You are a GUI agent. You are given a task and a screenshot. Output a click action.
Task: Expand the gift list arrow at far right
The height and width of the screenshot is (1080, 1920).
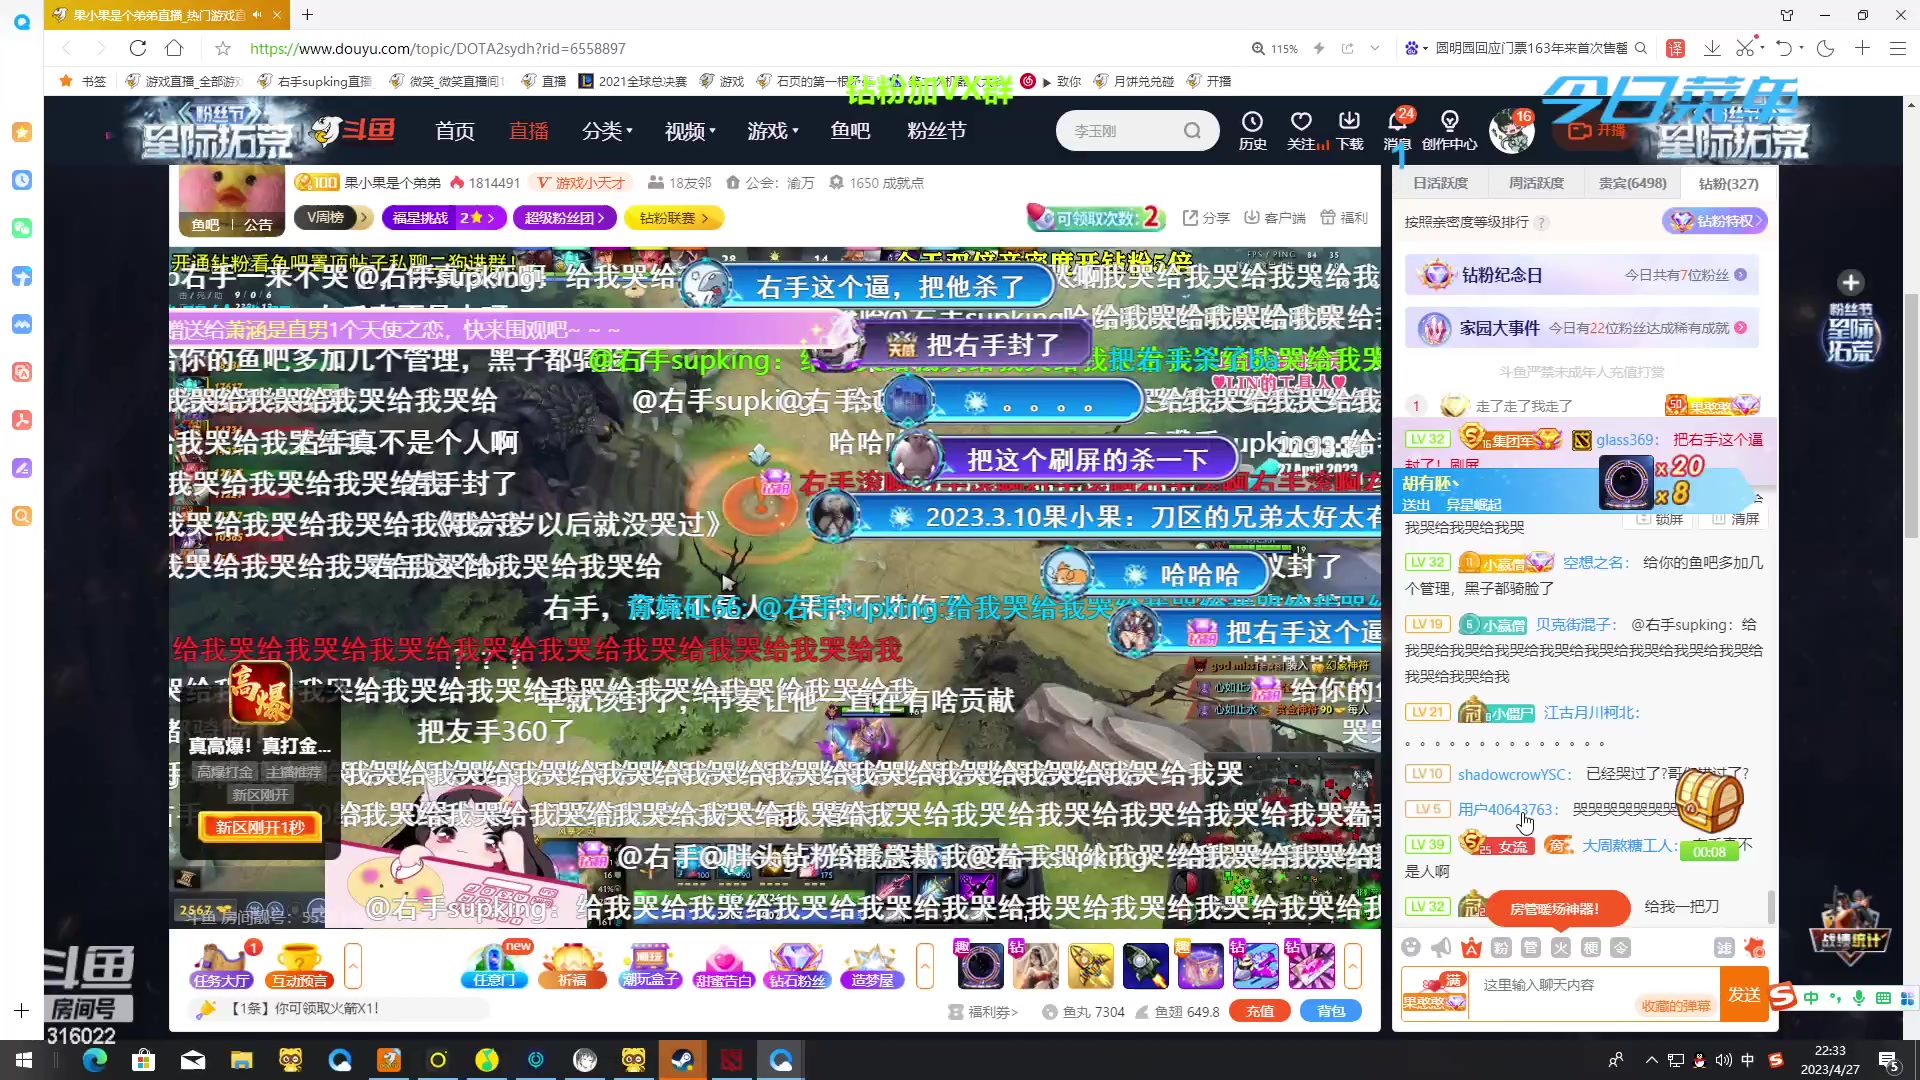coord(1353,966)
